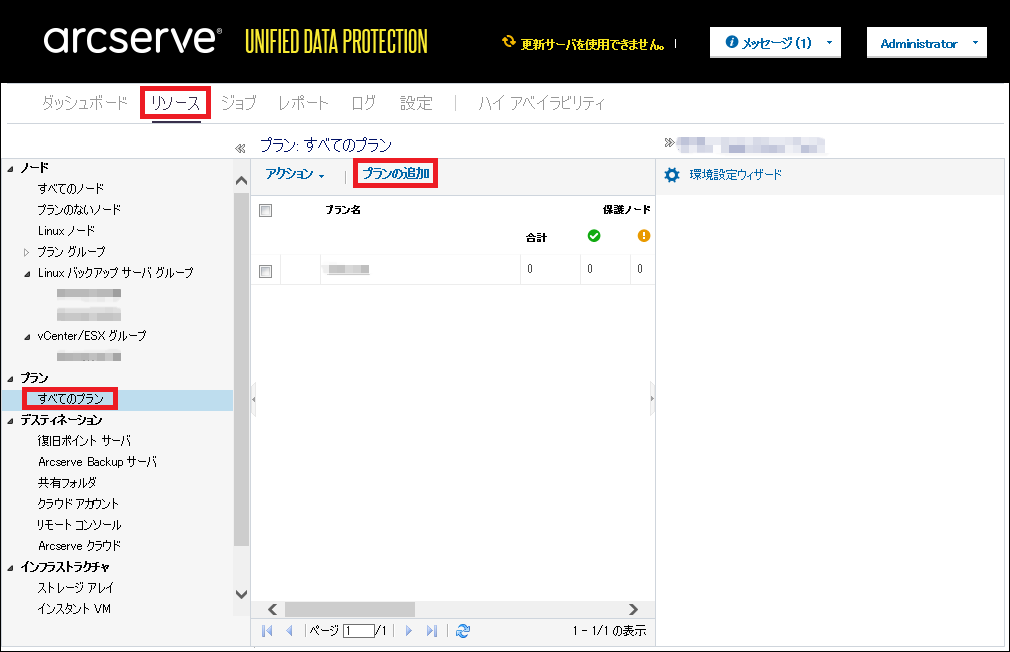Click the page number input field
The height and width of the screenshot is (652, 1010).
[x=358, y=631]
